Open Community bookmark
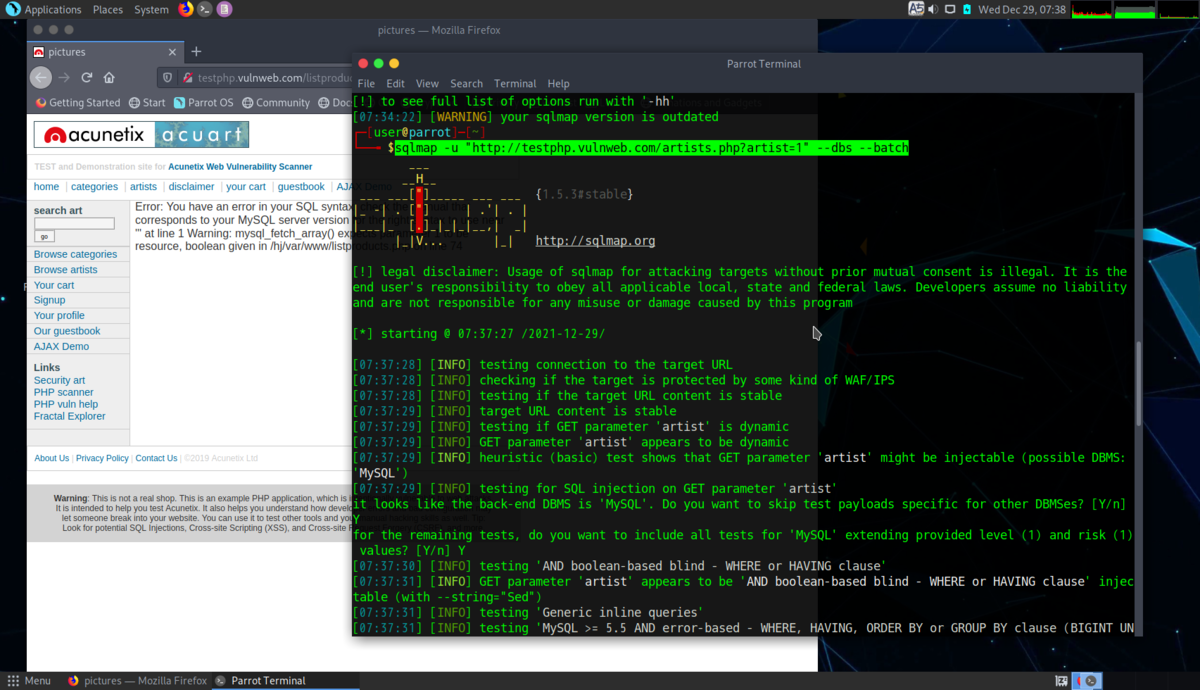Viewport: 1200px width, 690px height. (x=275, y=102)
